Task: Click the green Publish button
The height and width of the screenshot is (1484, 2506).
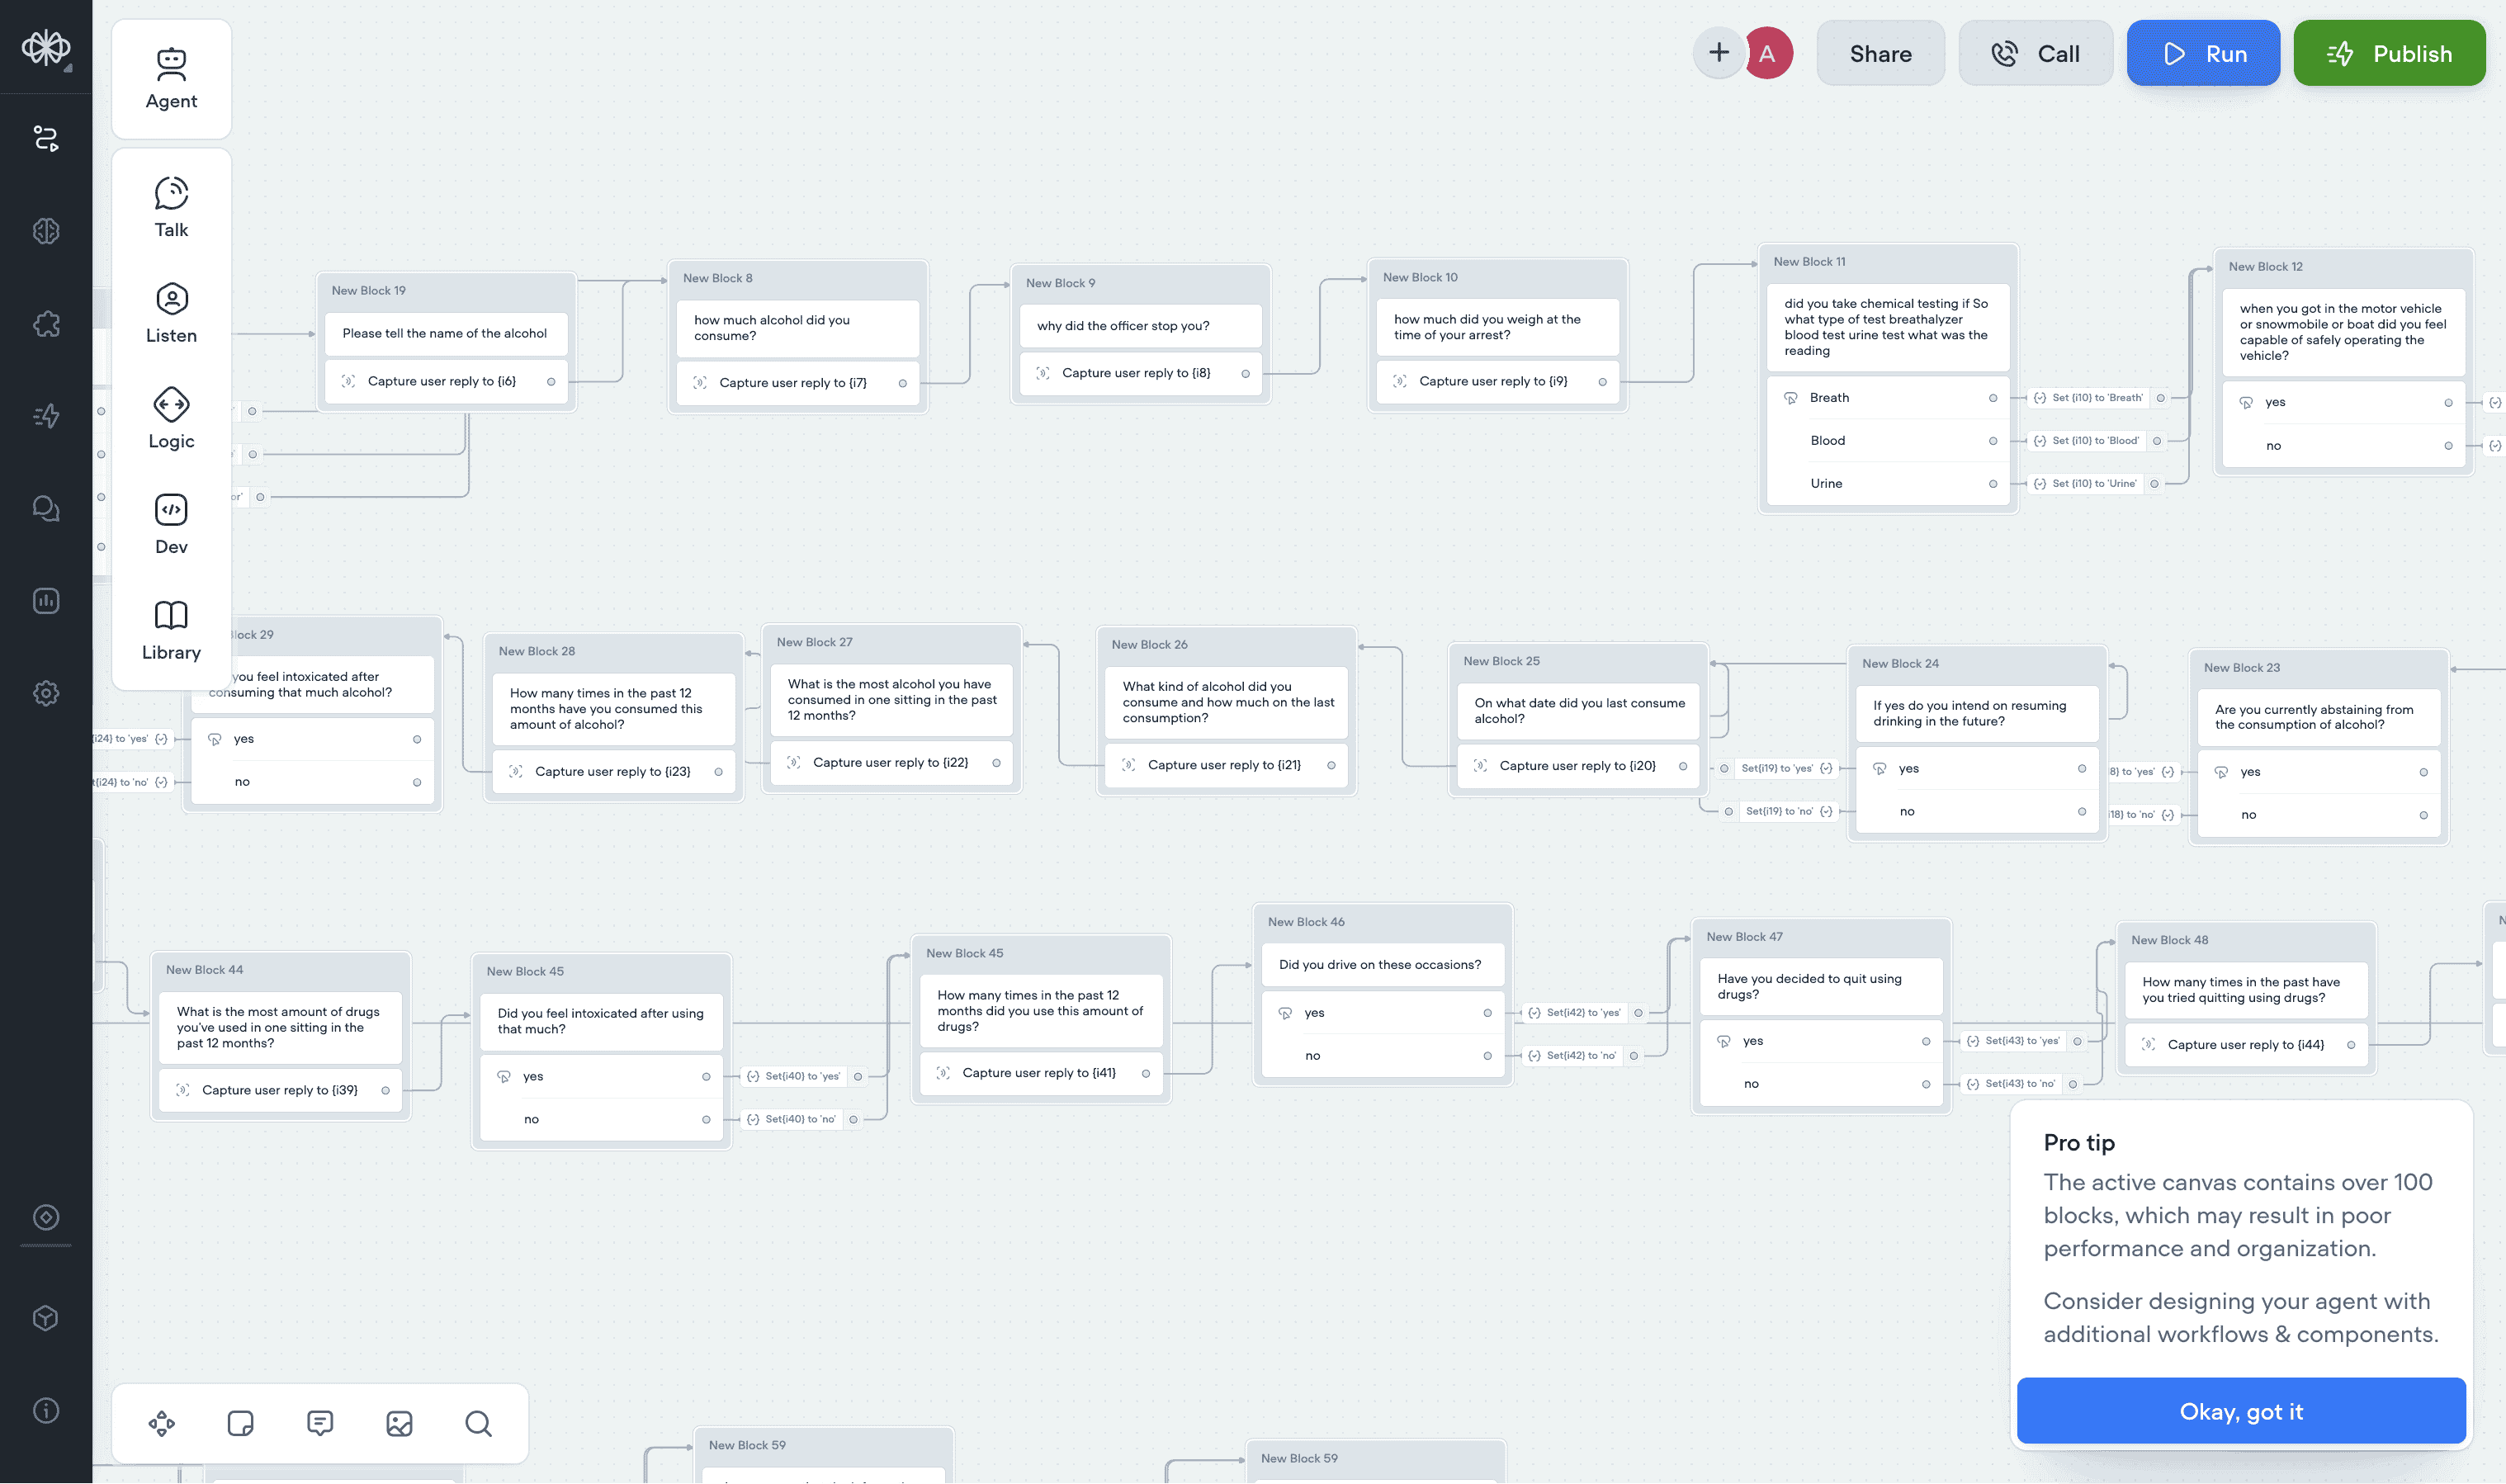Action: tap(2388, 54)
